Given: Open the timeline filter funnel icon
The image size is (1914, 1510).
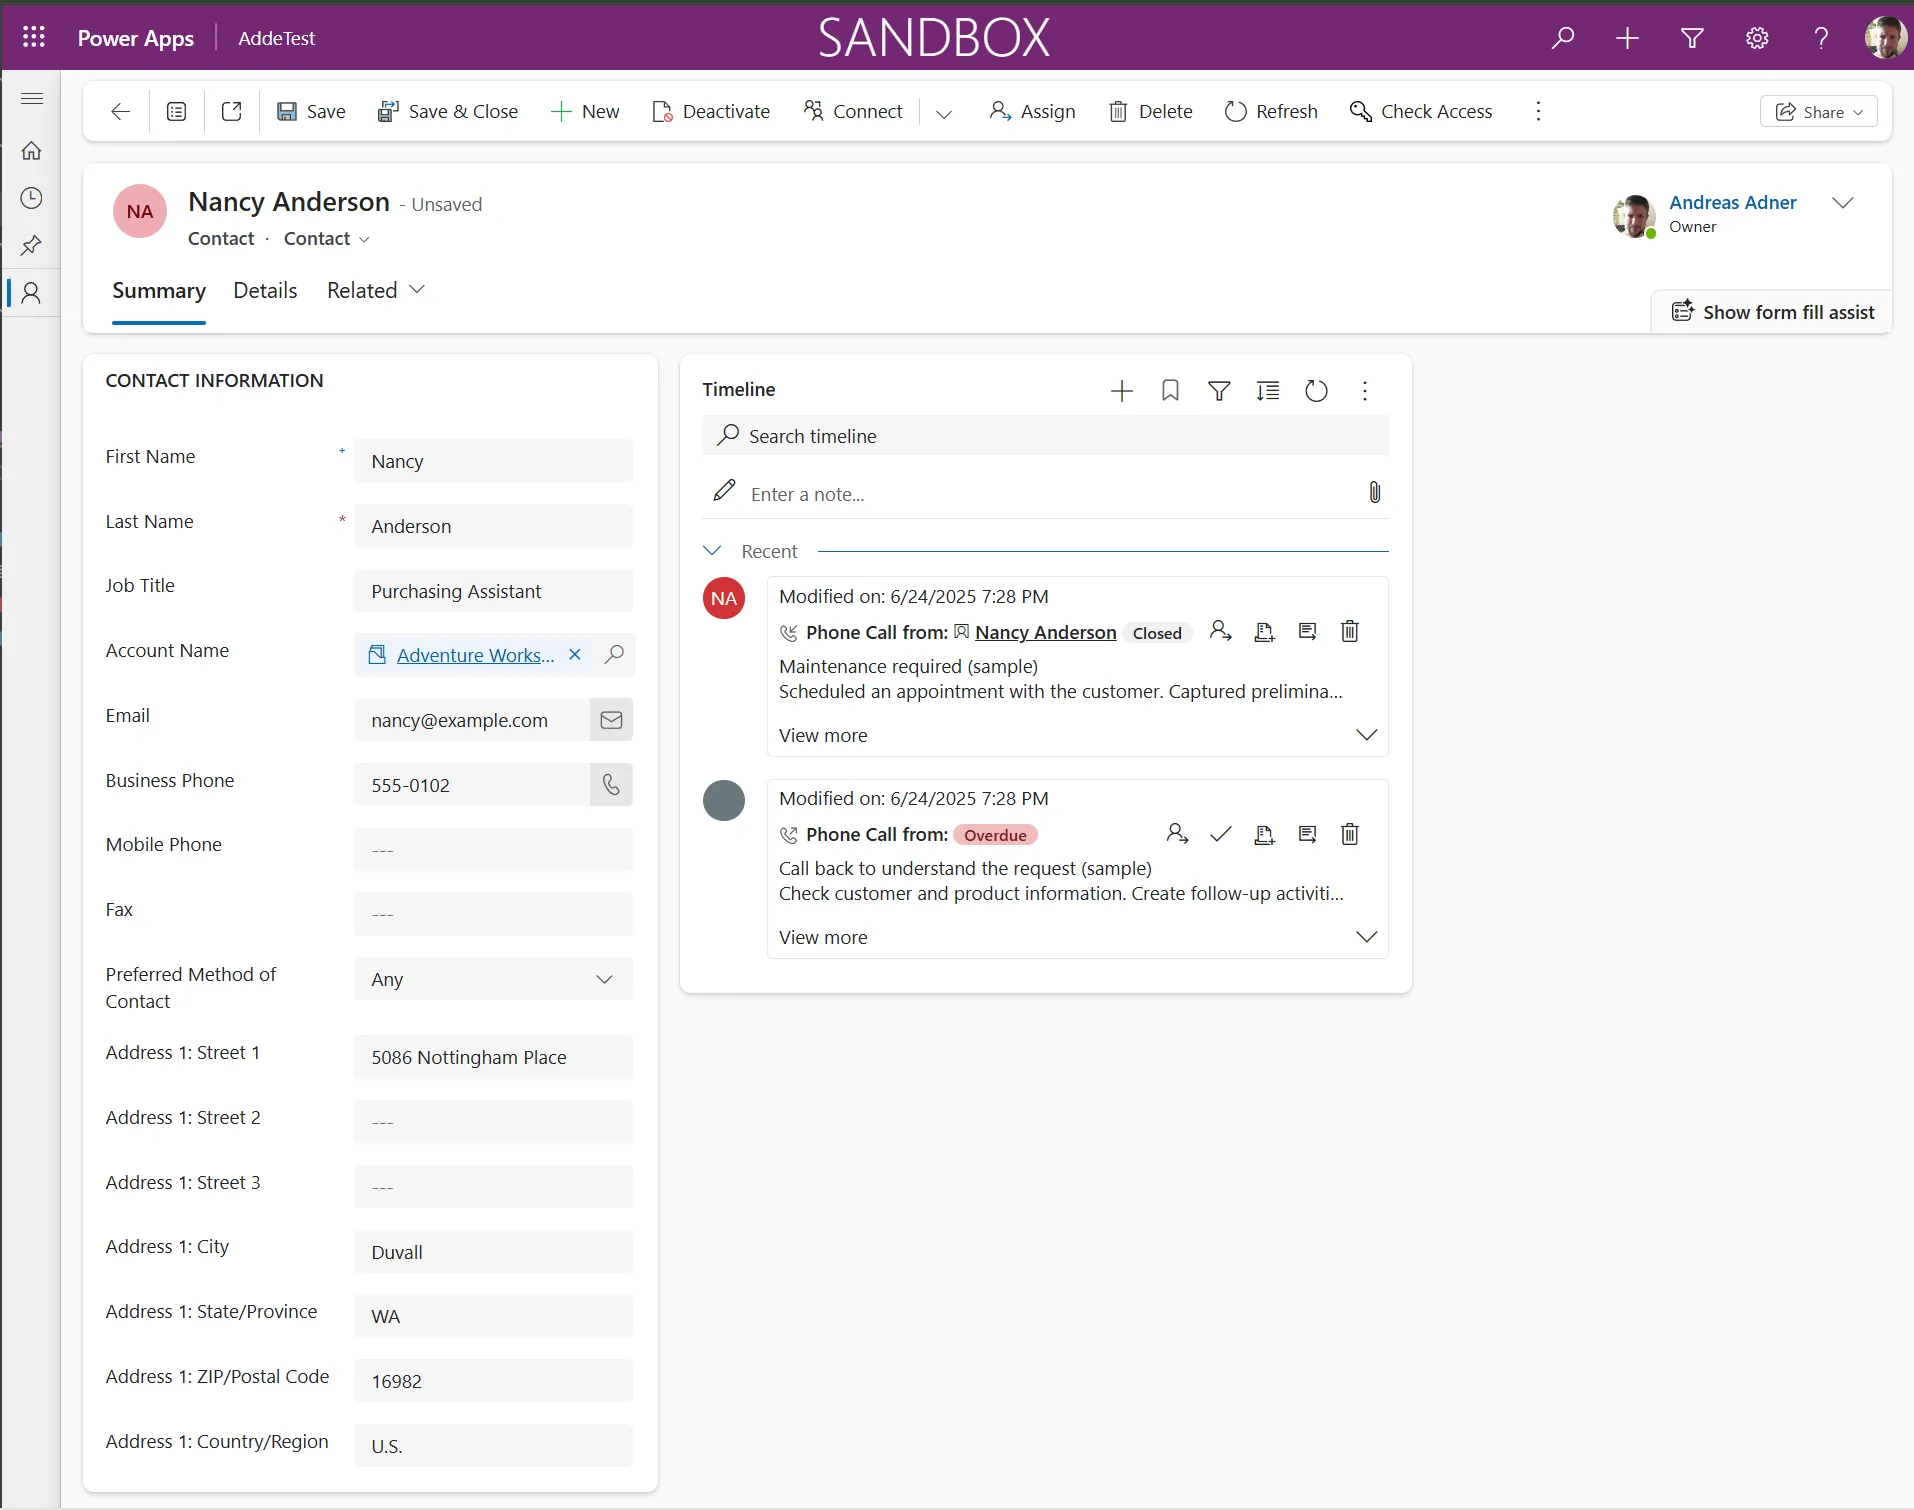Looking at the screenshot, I should [1219, 390].
